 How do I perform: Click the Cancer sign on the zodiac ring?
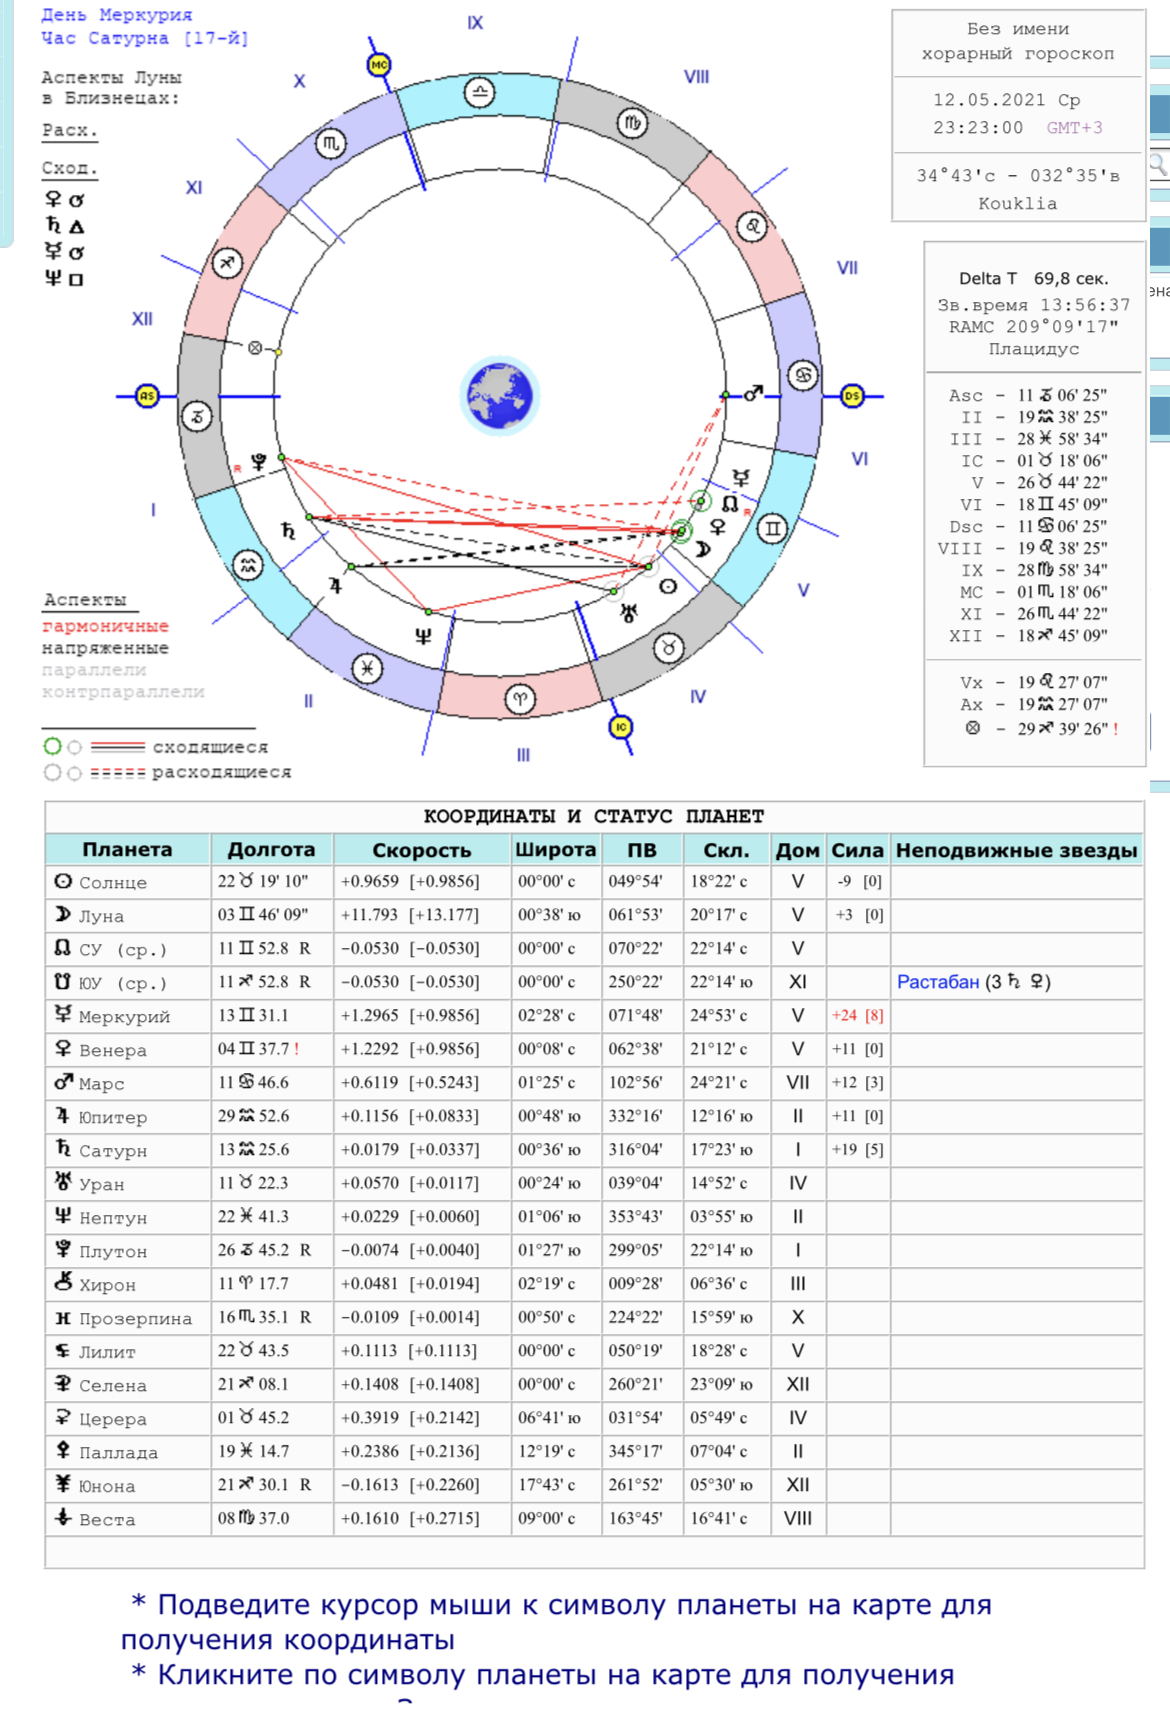tap(803, 376)
